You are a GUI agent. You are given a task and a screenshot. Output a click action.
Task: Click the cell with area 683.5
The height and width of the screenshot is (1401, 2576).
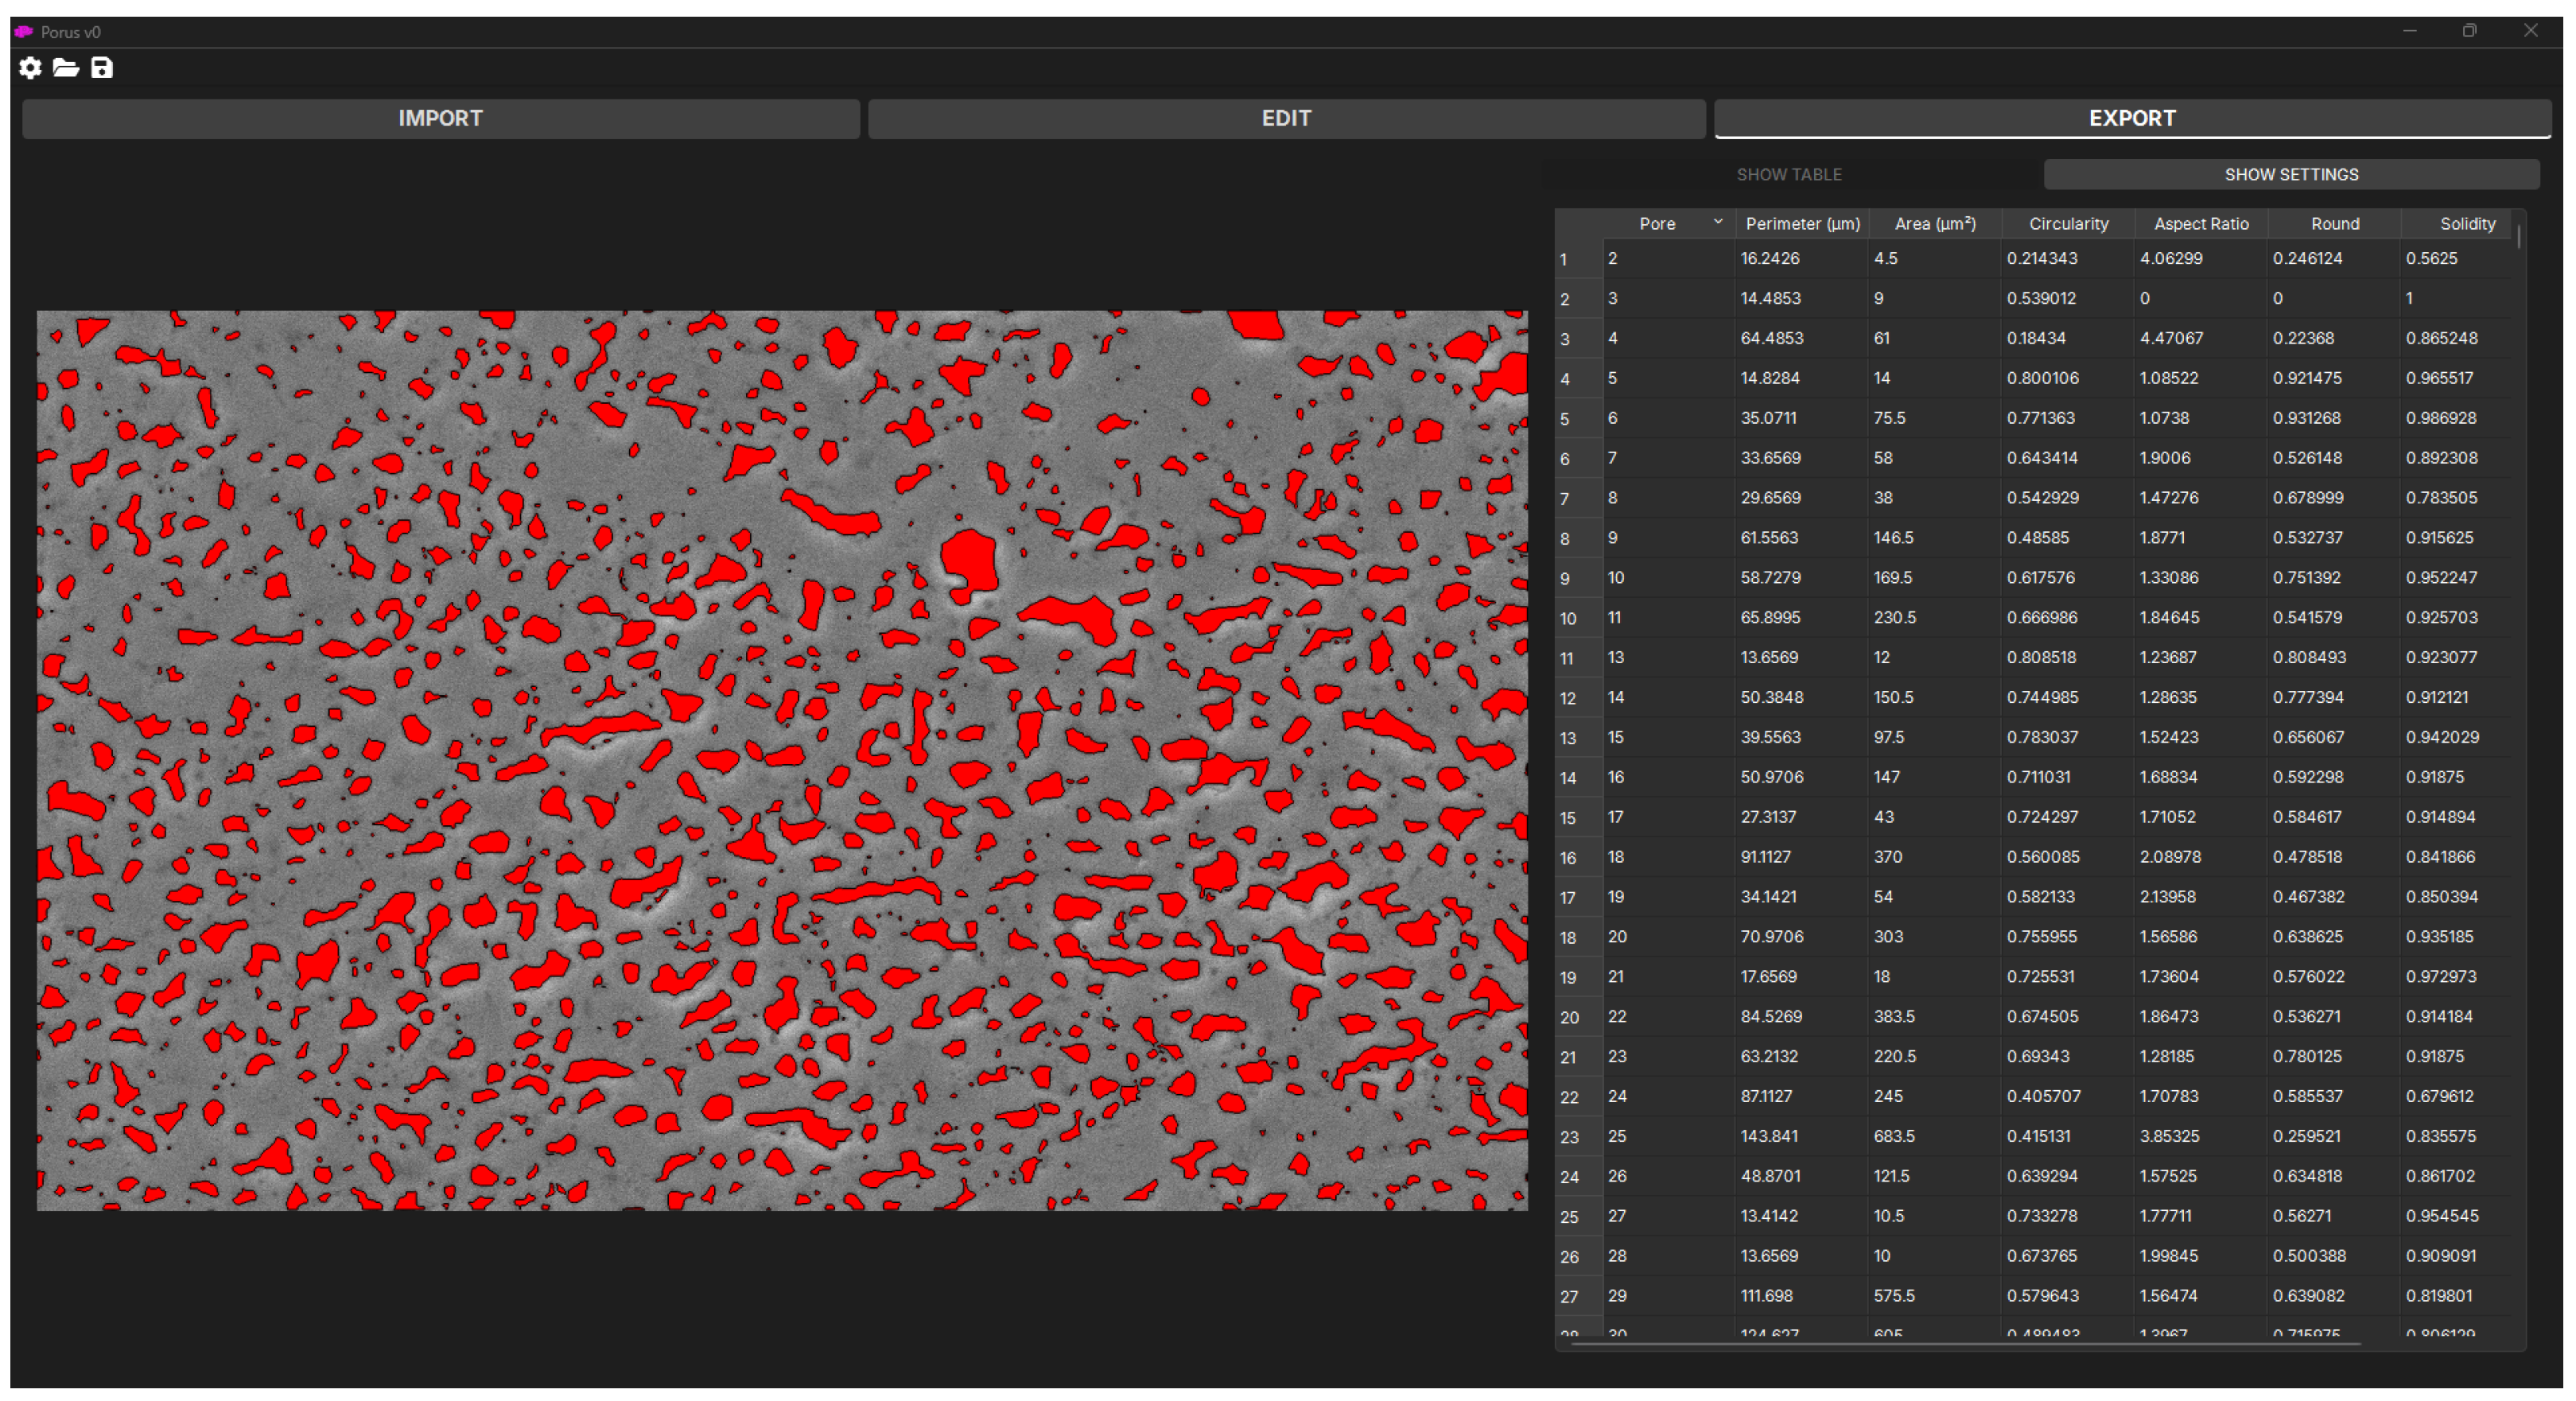point(1894,1136)
